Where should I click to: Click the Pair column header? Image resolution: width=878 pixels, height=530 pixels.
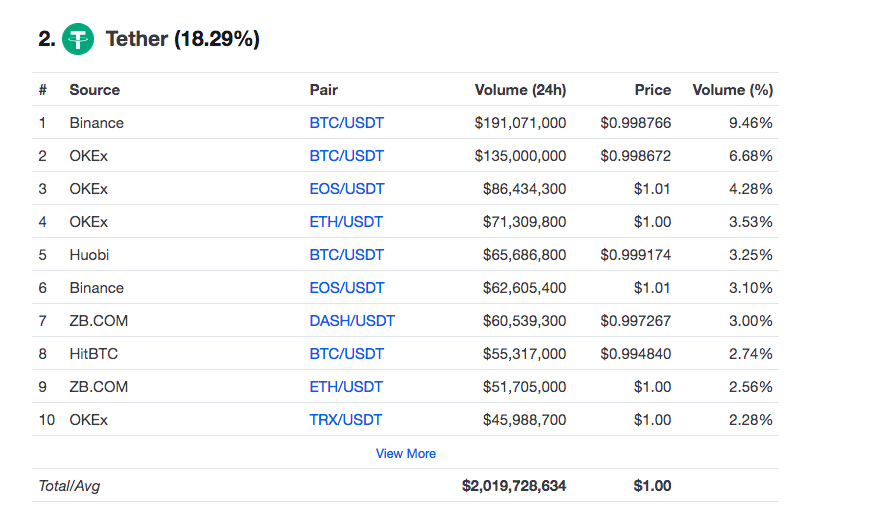324,90
